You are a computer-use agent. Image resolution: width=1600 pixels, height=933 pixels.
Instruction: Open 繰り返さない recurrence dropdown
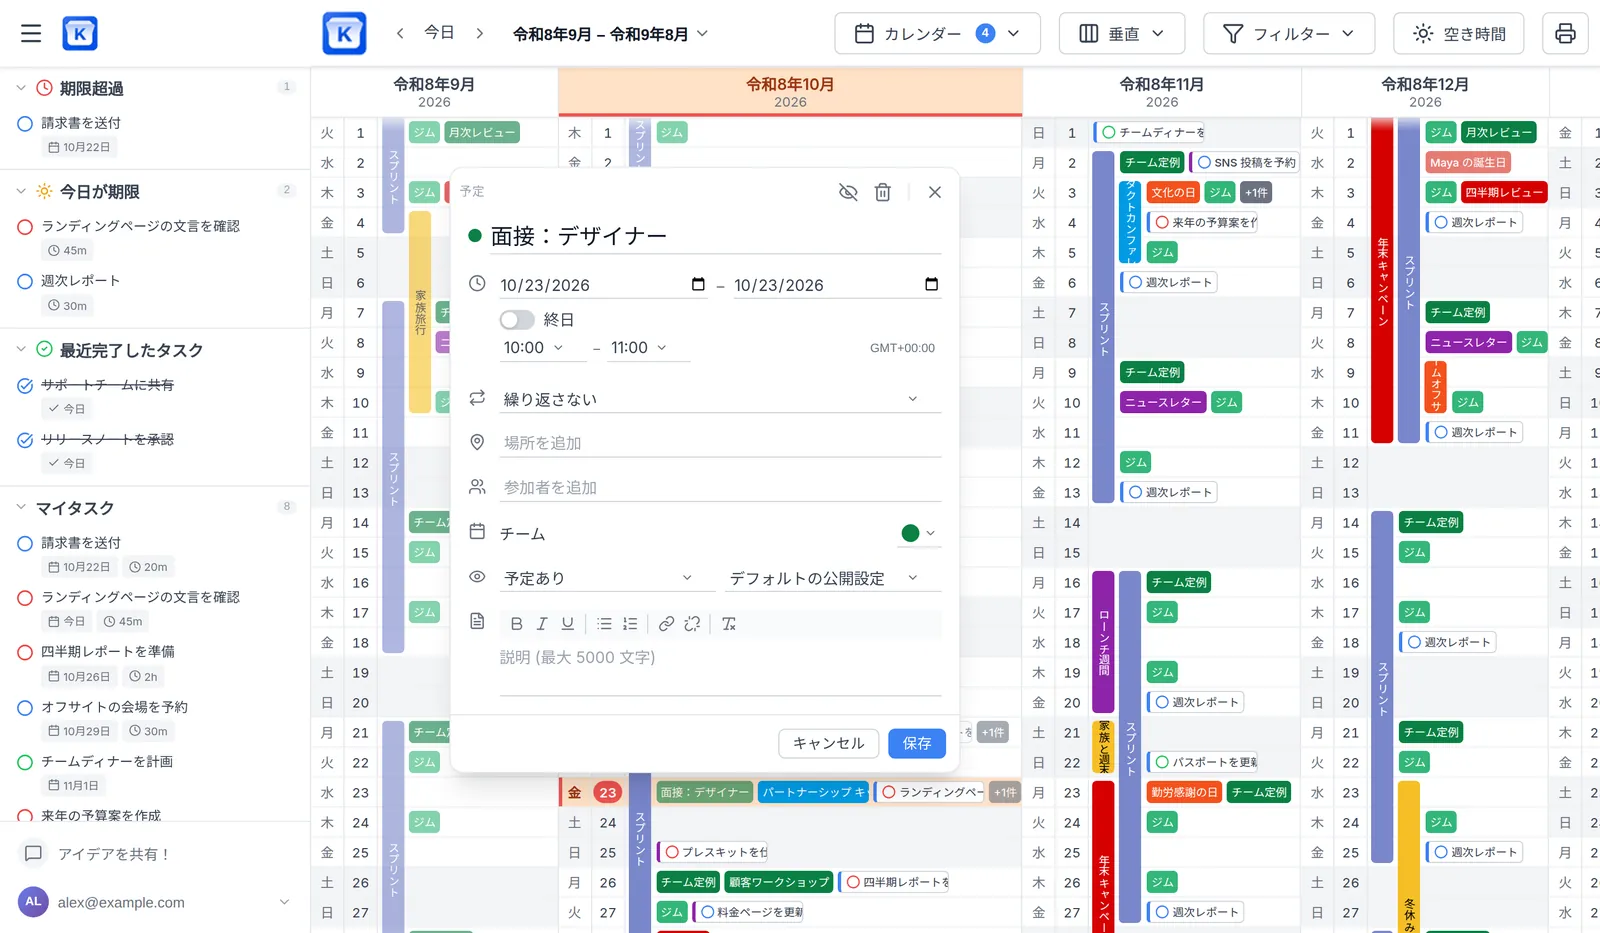pos(720,399)
